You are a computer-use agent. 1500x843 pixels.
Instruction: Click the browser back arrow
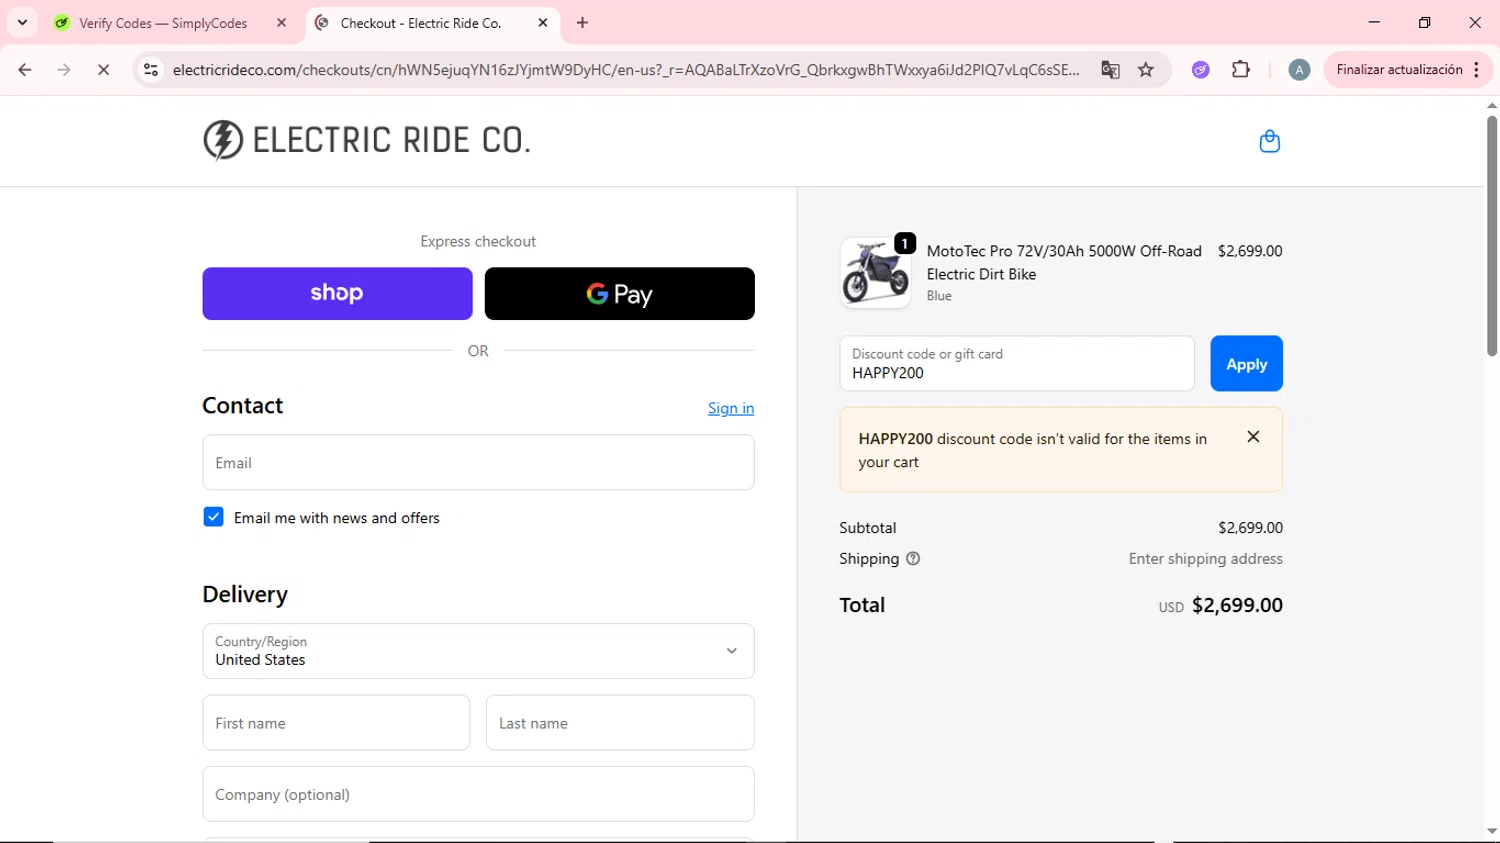coord(25,70)
